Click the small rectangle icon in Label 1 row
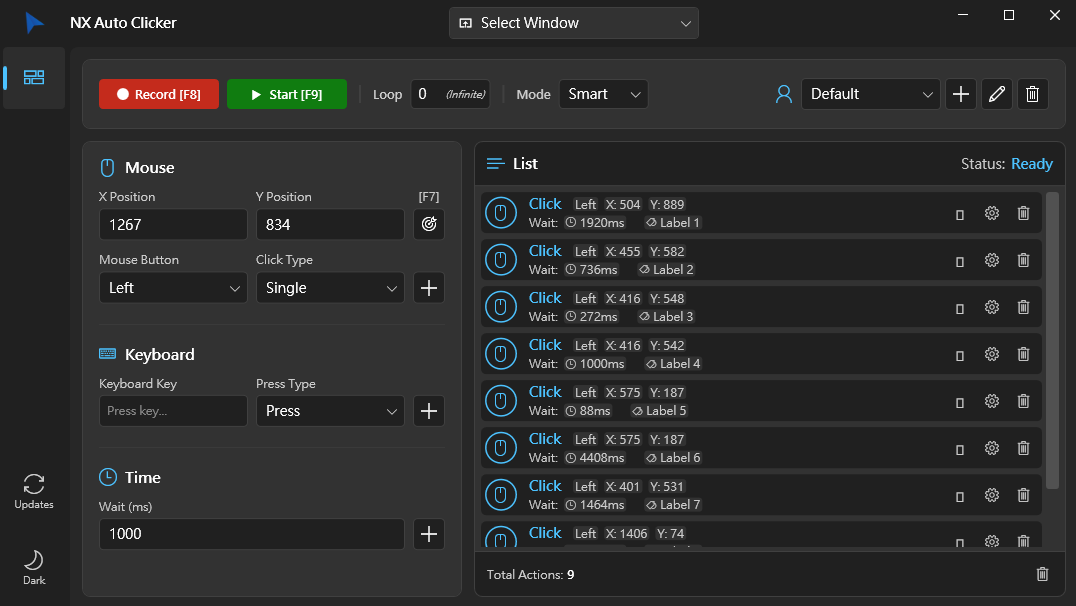 960,215
